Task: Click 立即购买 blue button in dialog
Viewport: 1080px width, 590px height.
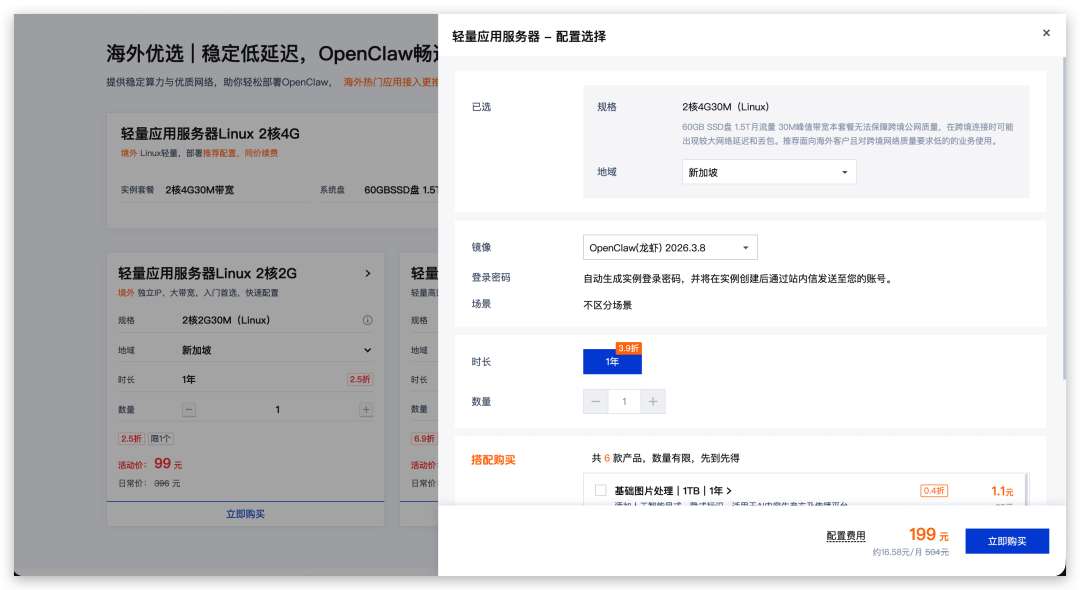Action: coord(1007,540)
